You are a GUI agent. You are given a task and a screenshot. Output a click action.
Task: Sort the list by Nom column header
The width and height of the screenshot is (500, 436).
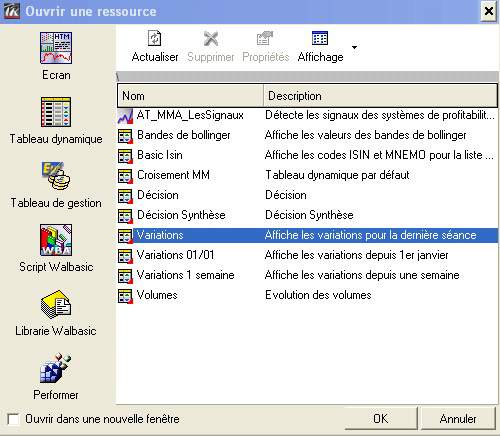coord(190,96)
